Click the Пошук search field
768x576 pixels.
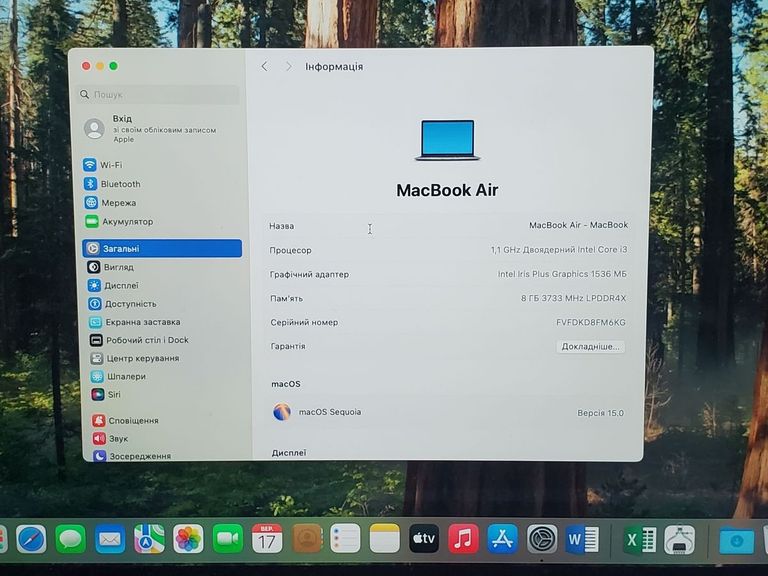[159, 94]
